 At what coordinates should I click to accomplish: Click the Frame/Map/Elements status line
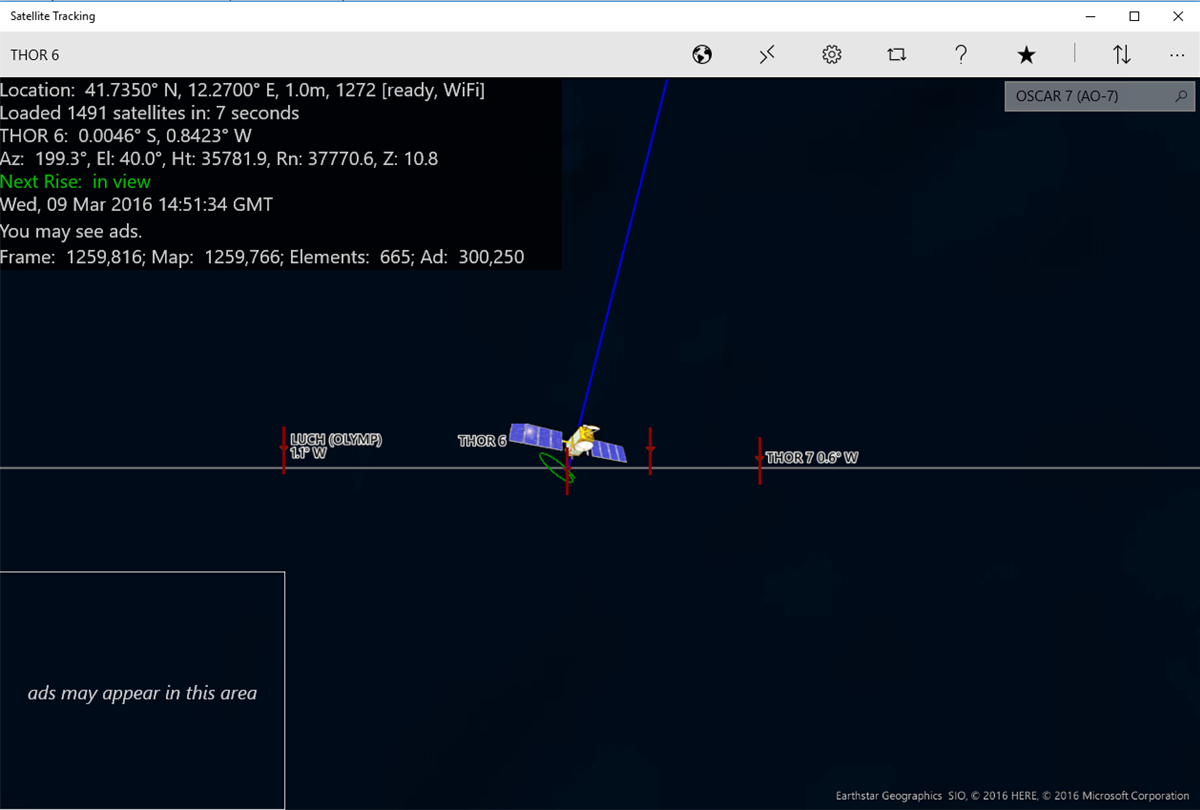pyautogui.click(x=262, y=257)
